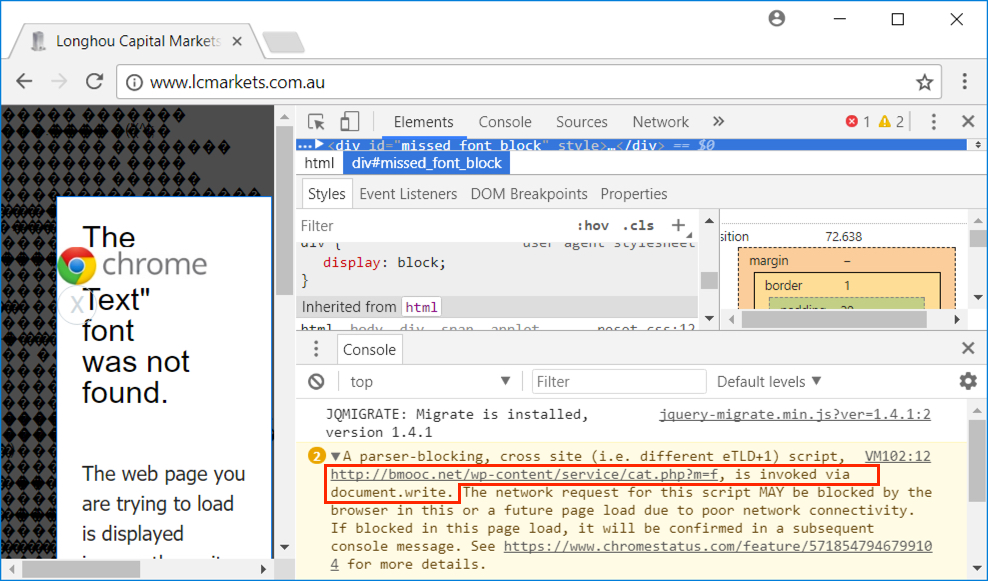988x581 pixels.
Task: Click the Chrome logo in the popup
Action: click(76, 265)
